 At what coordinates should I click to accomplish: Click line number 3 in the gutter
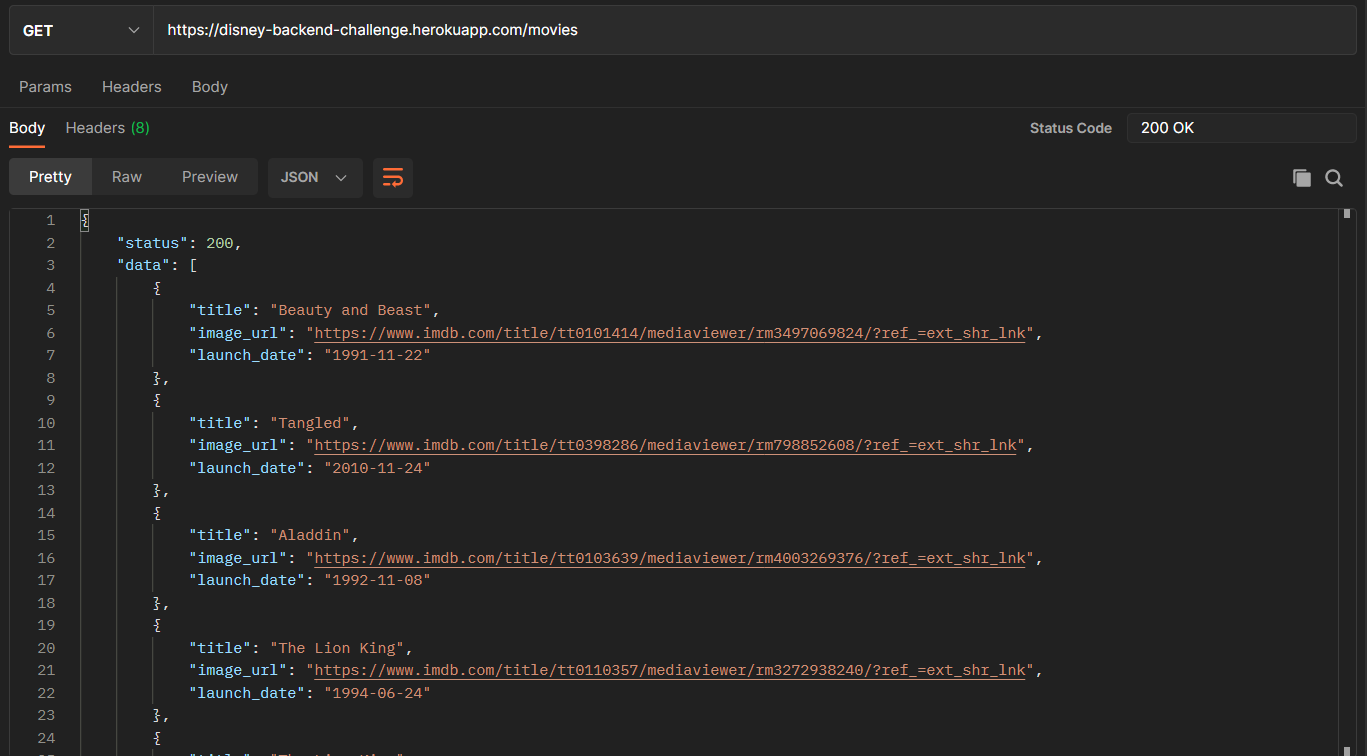pos(50,265)
